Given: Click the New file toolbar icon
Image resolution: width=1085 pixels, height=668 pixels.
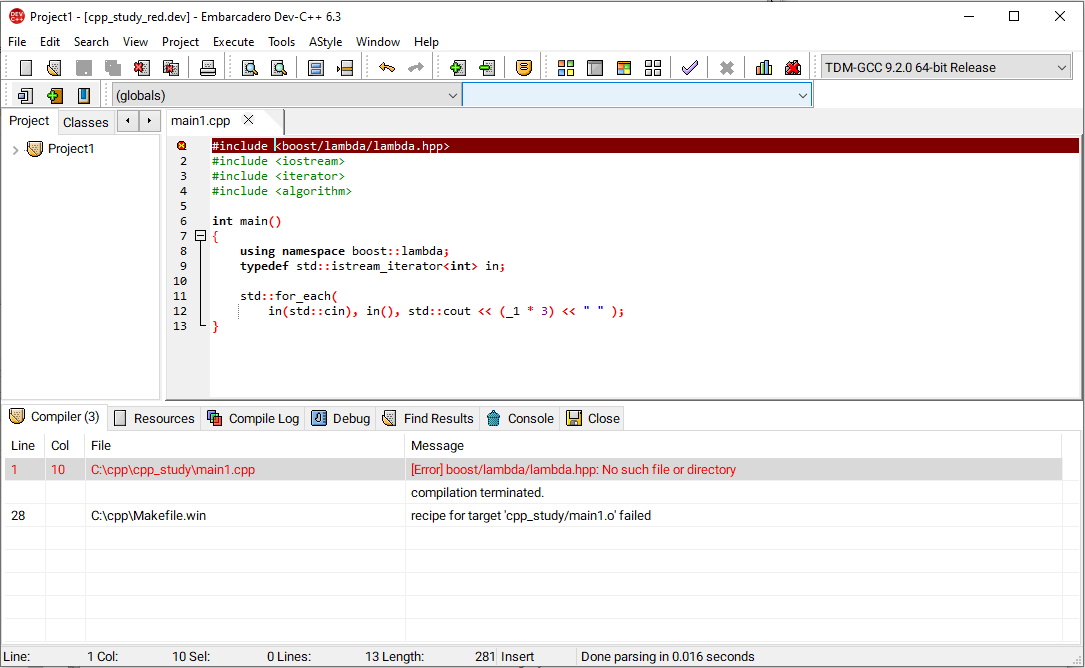Looking at the screenshot, I should point(26,68).
